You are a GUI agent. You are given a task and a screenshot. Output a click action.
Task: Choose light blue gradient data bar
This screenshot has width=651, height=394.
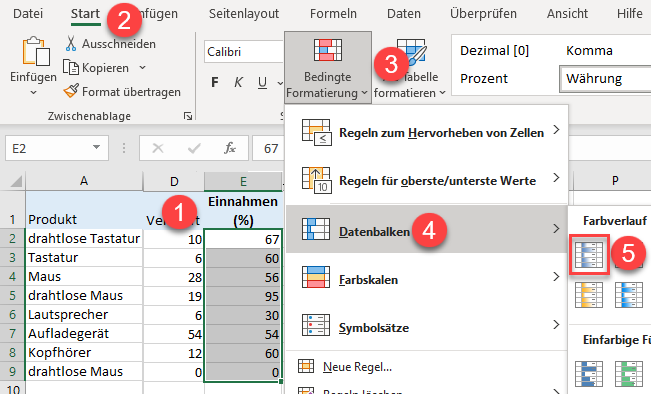coord(629,294)
